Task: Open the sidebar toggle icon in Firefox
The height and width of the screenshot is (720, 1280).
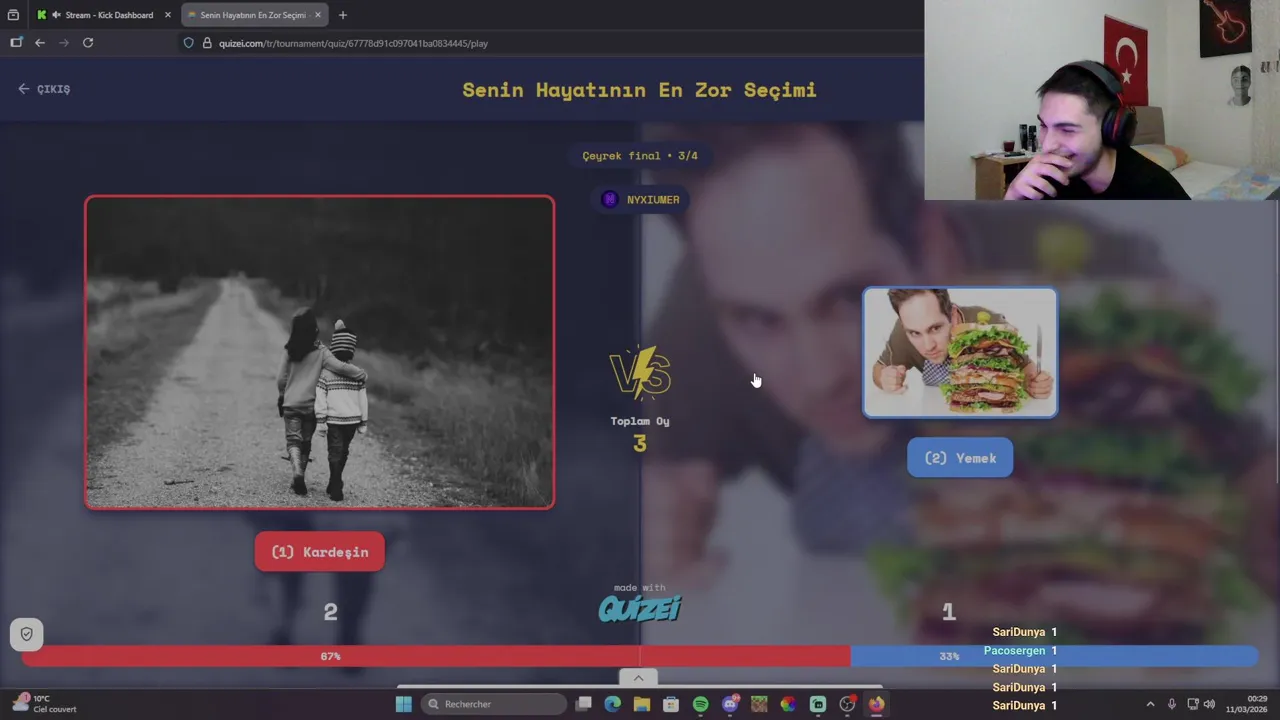Action: [16, 43]
